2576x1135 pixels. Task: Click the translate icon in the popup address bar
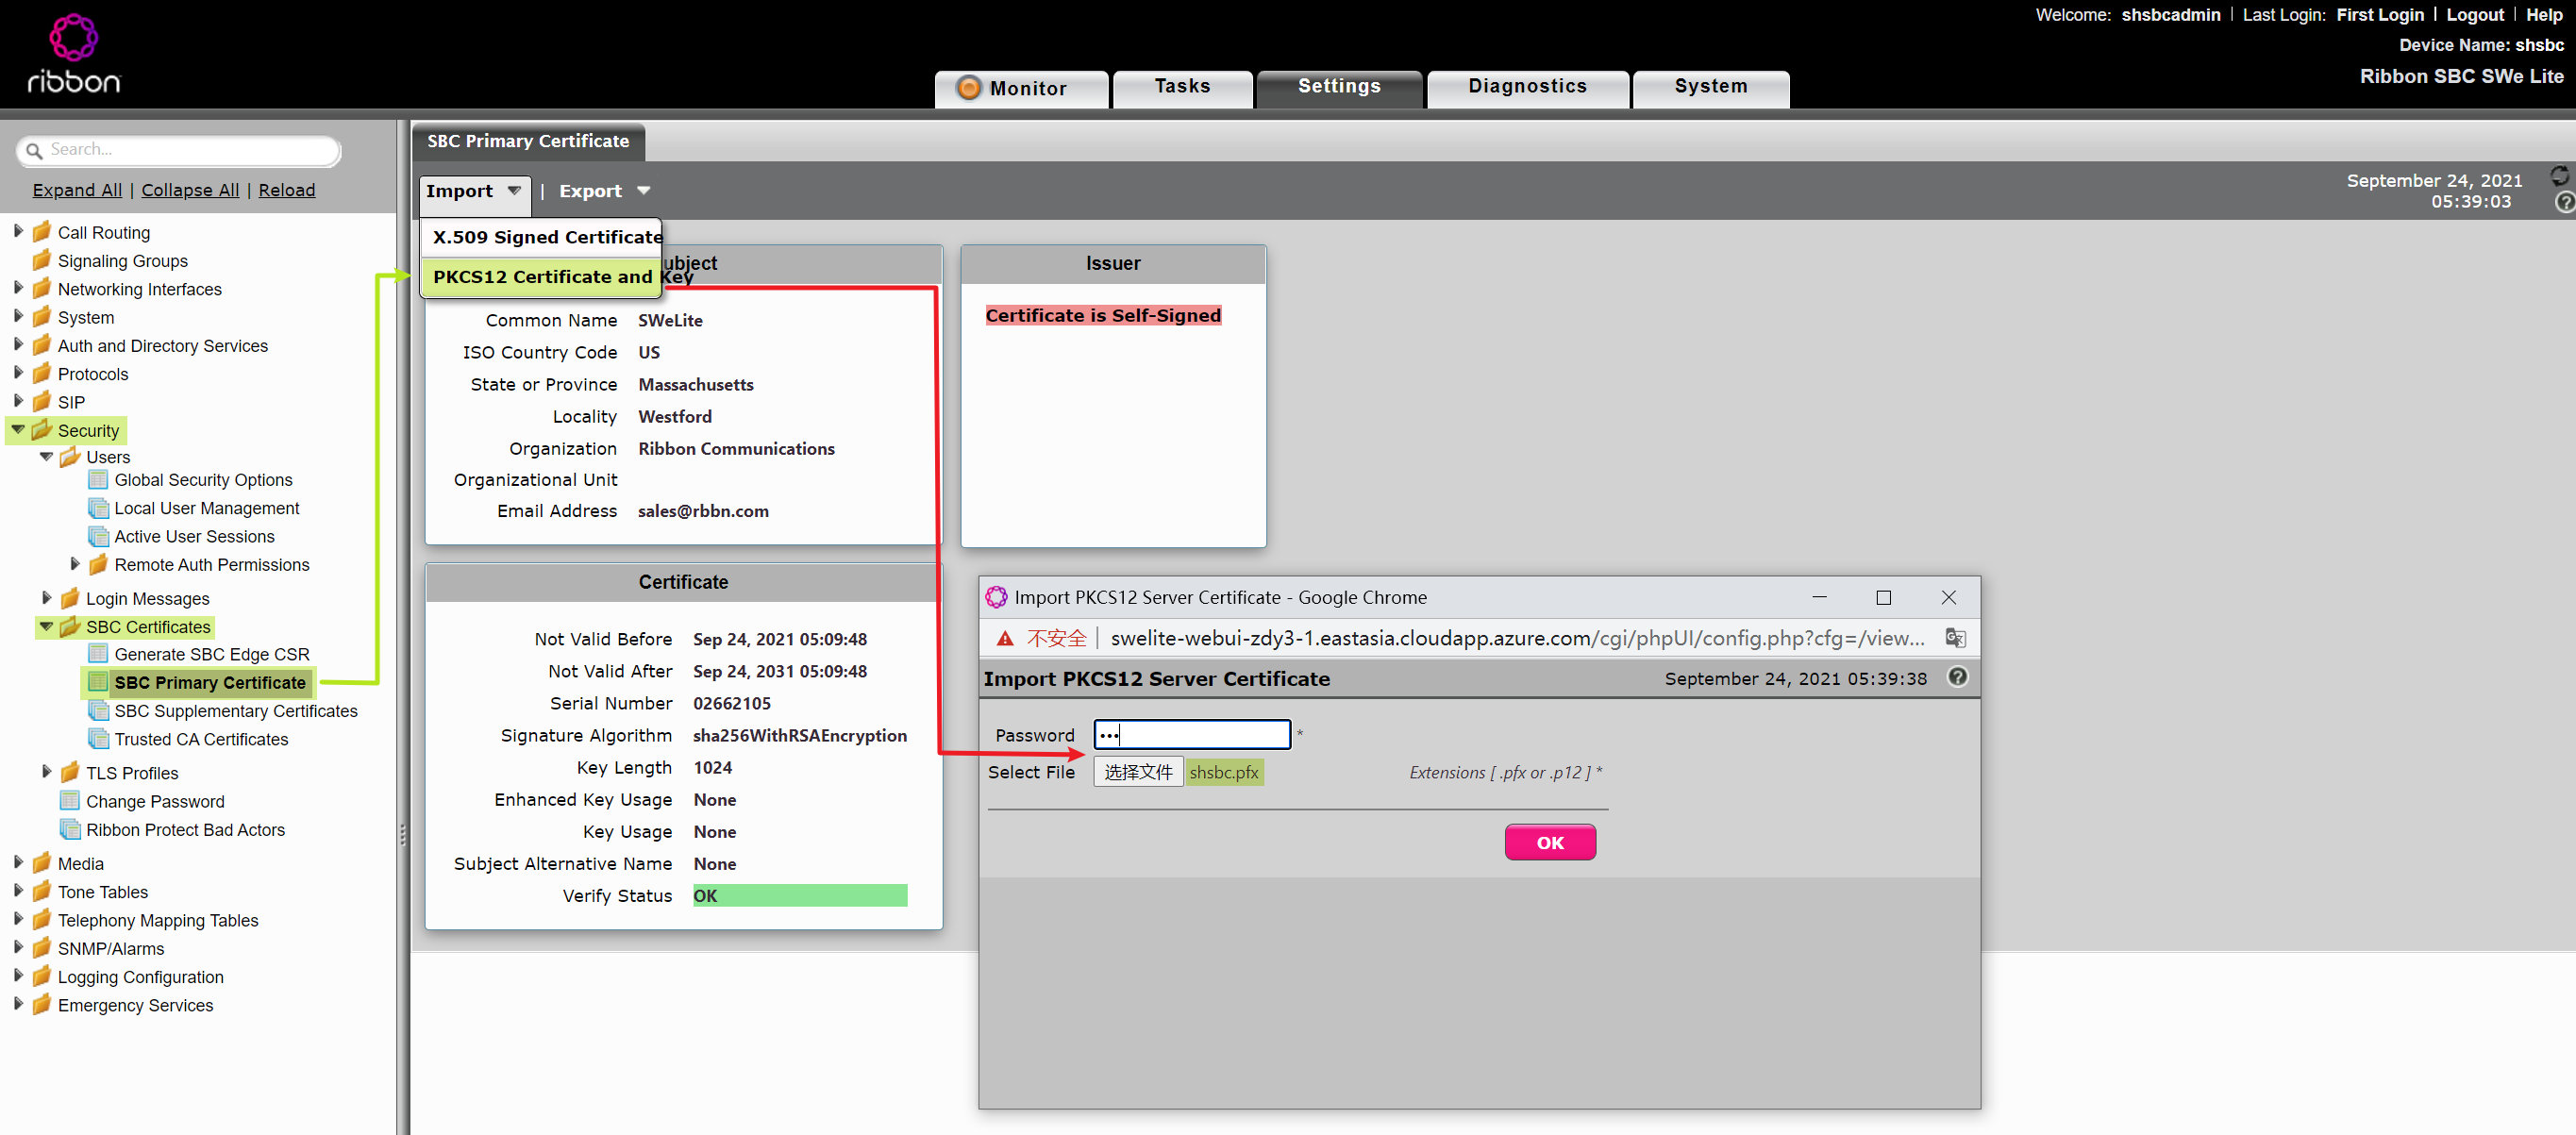click(1955, 638)
